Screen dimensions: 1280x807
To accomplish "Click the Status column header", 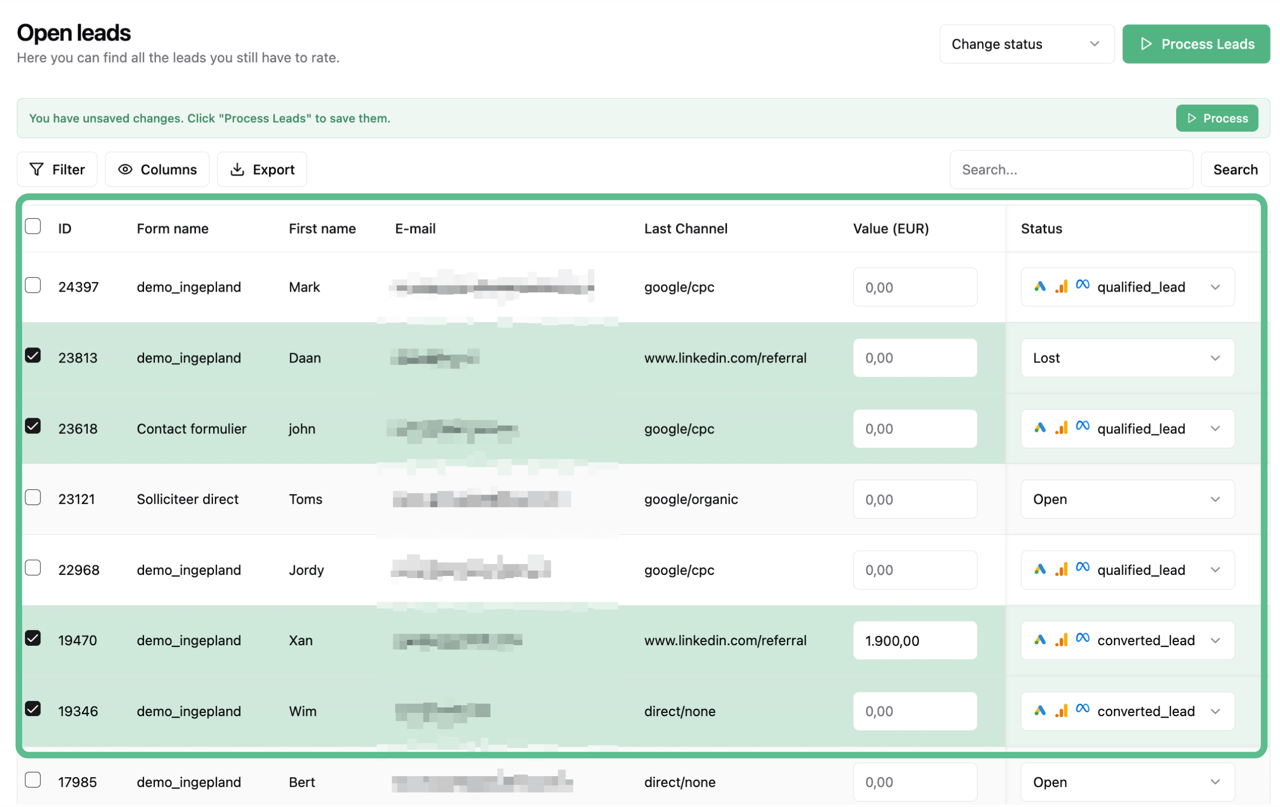I will [x=1041, y=229].
